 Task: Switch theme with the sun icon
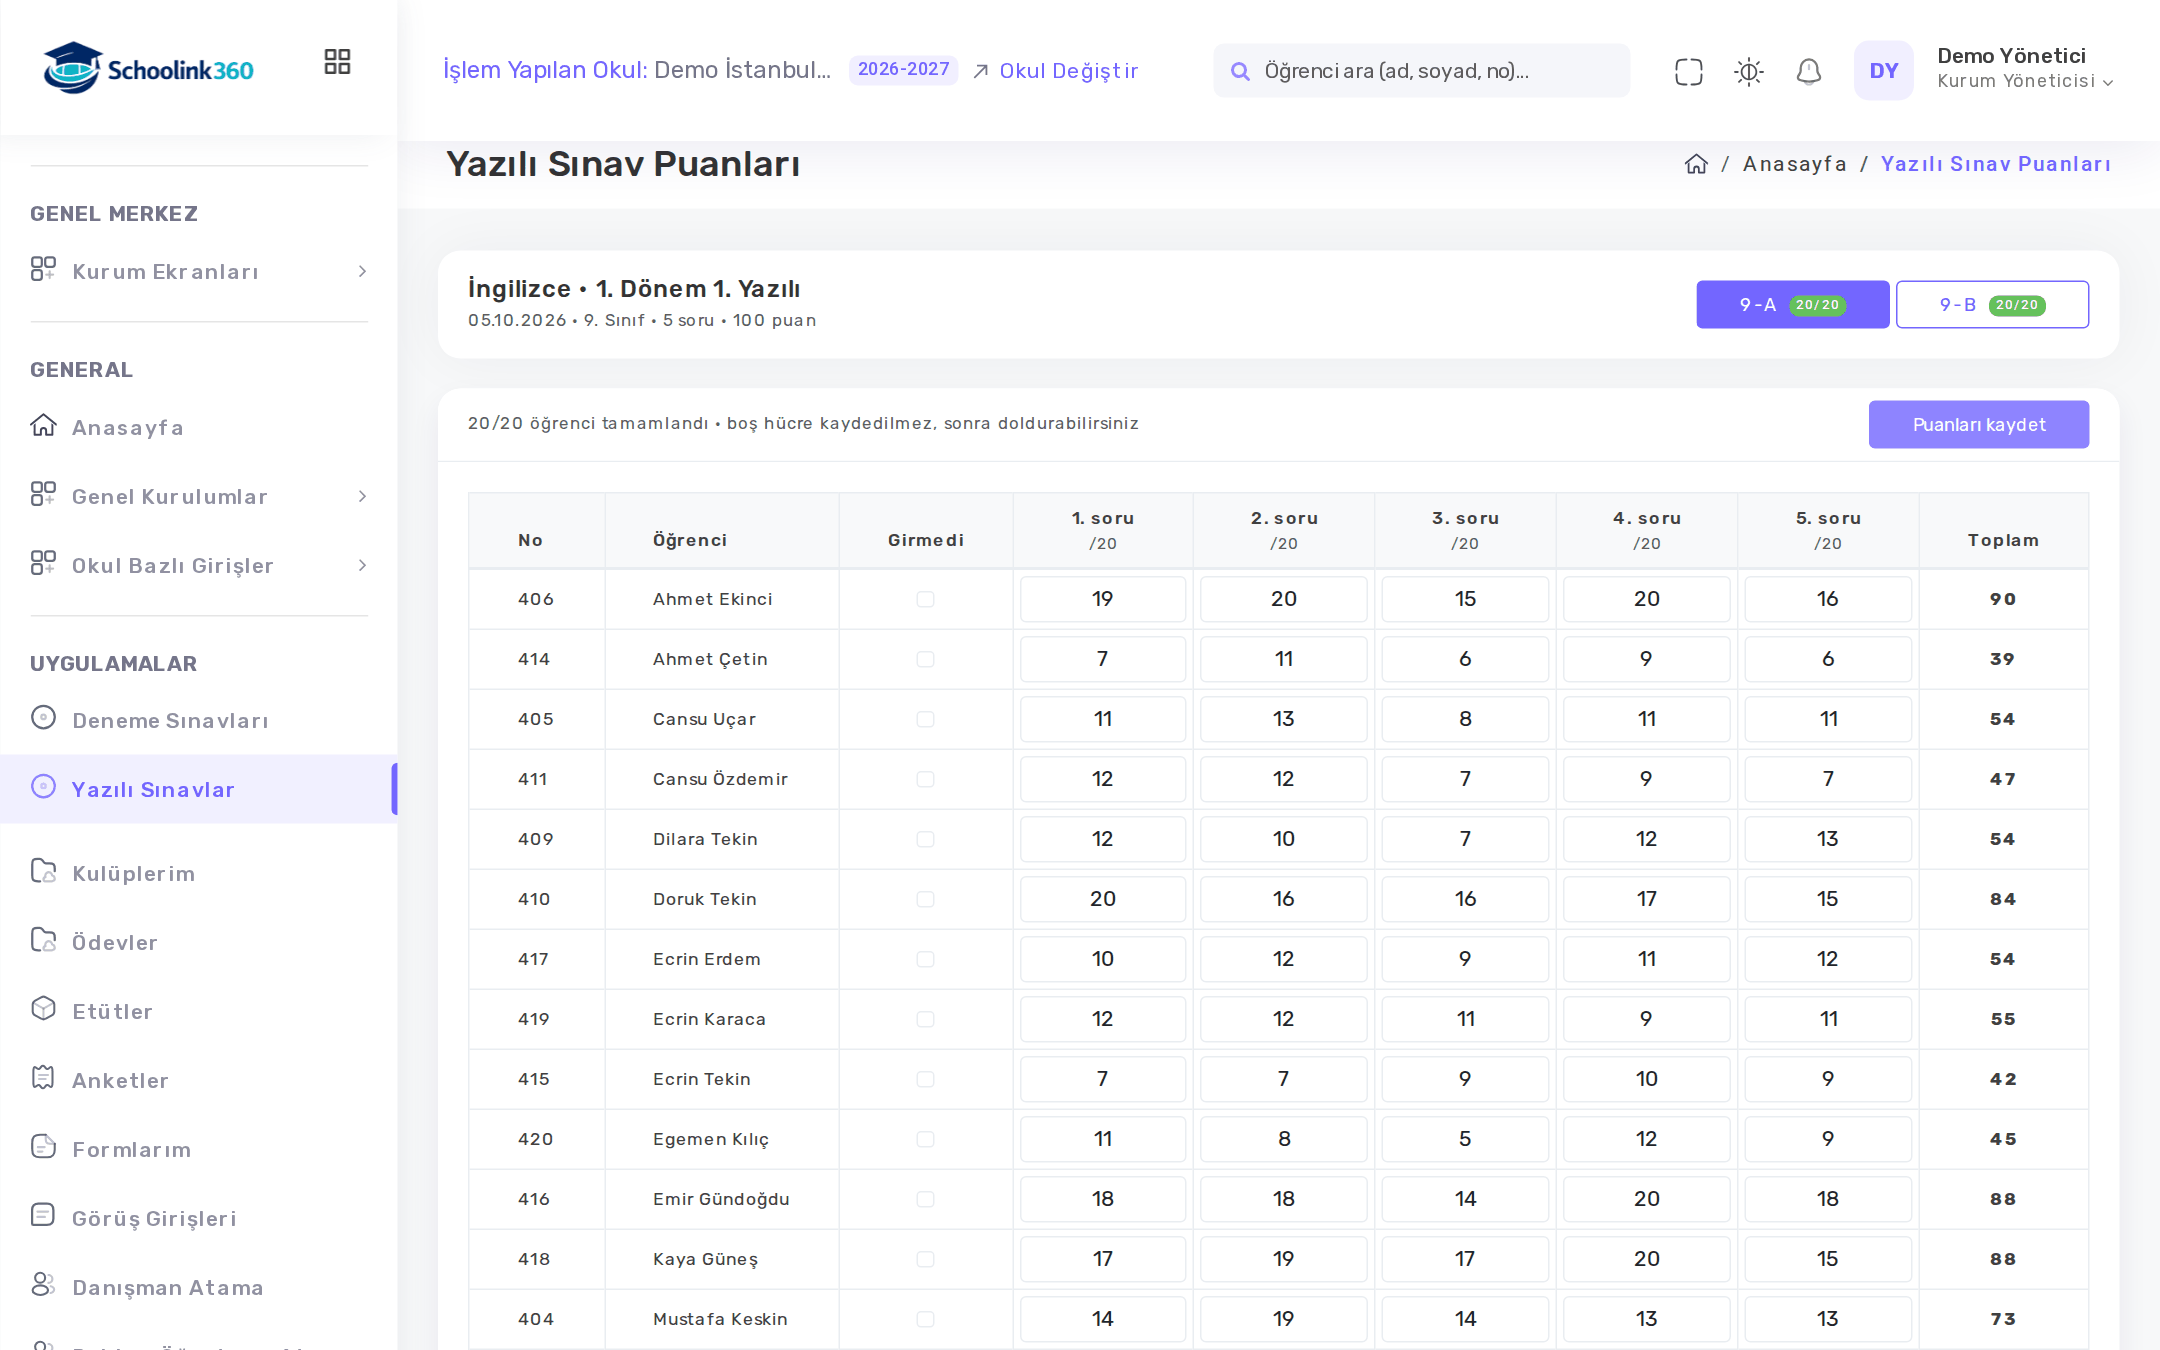1748,71
